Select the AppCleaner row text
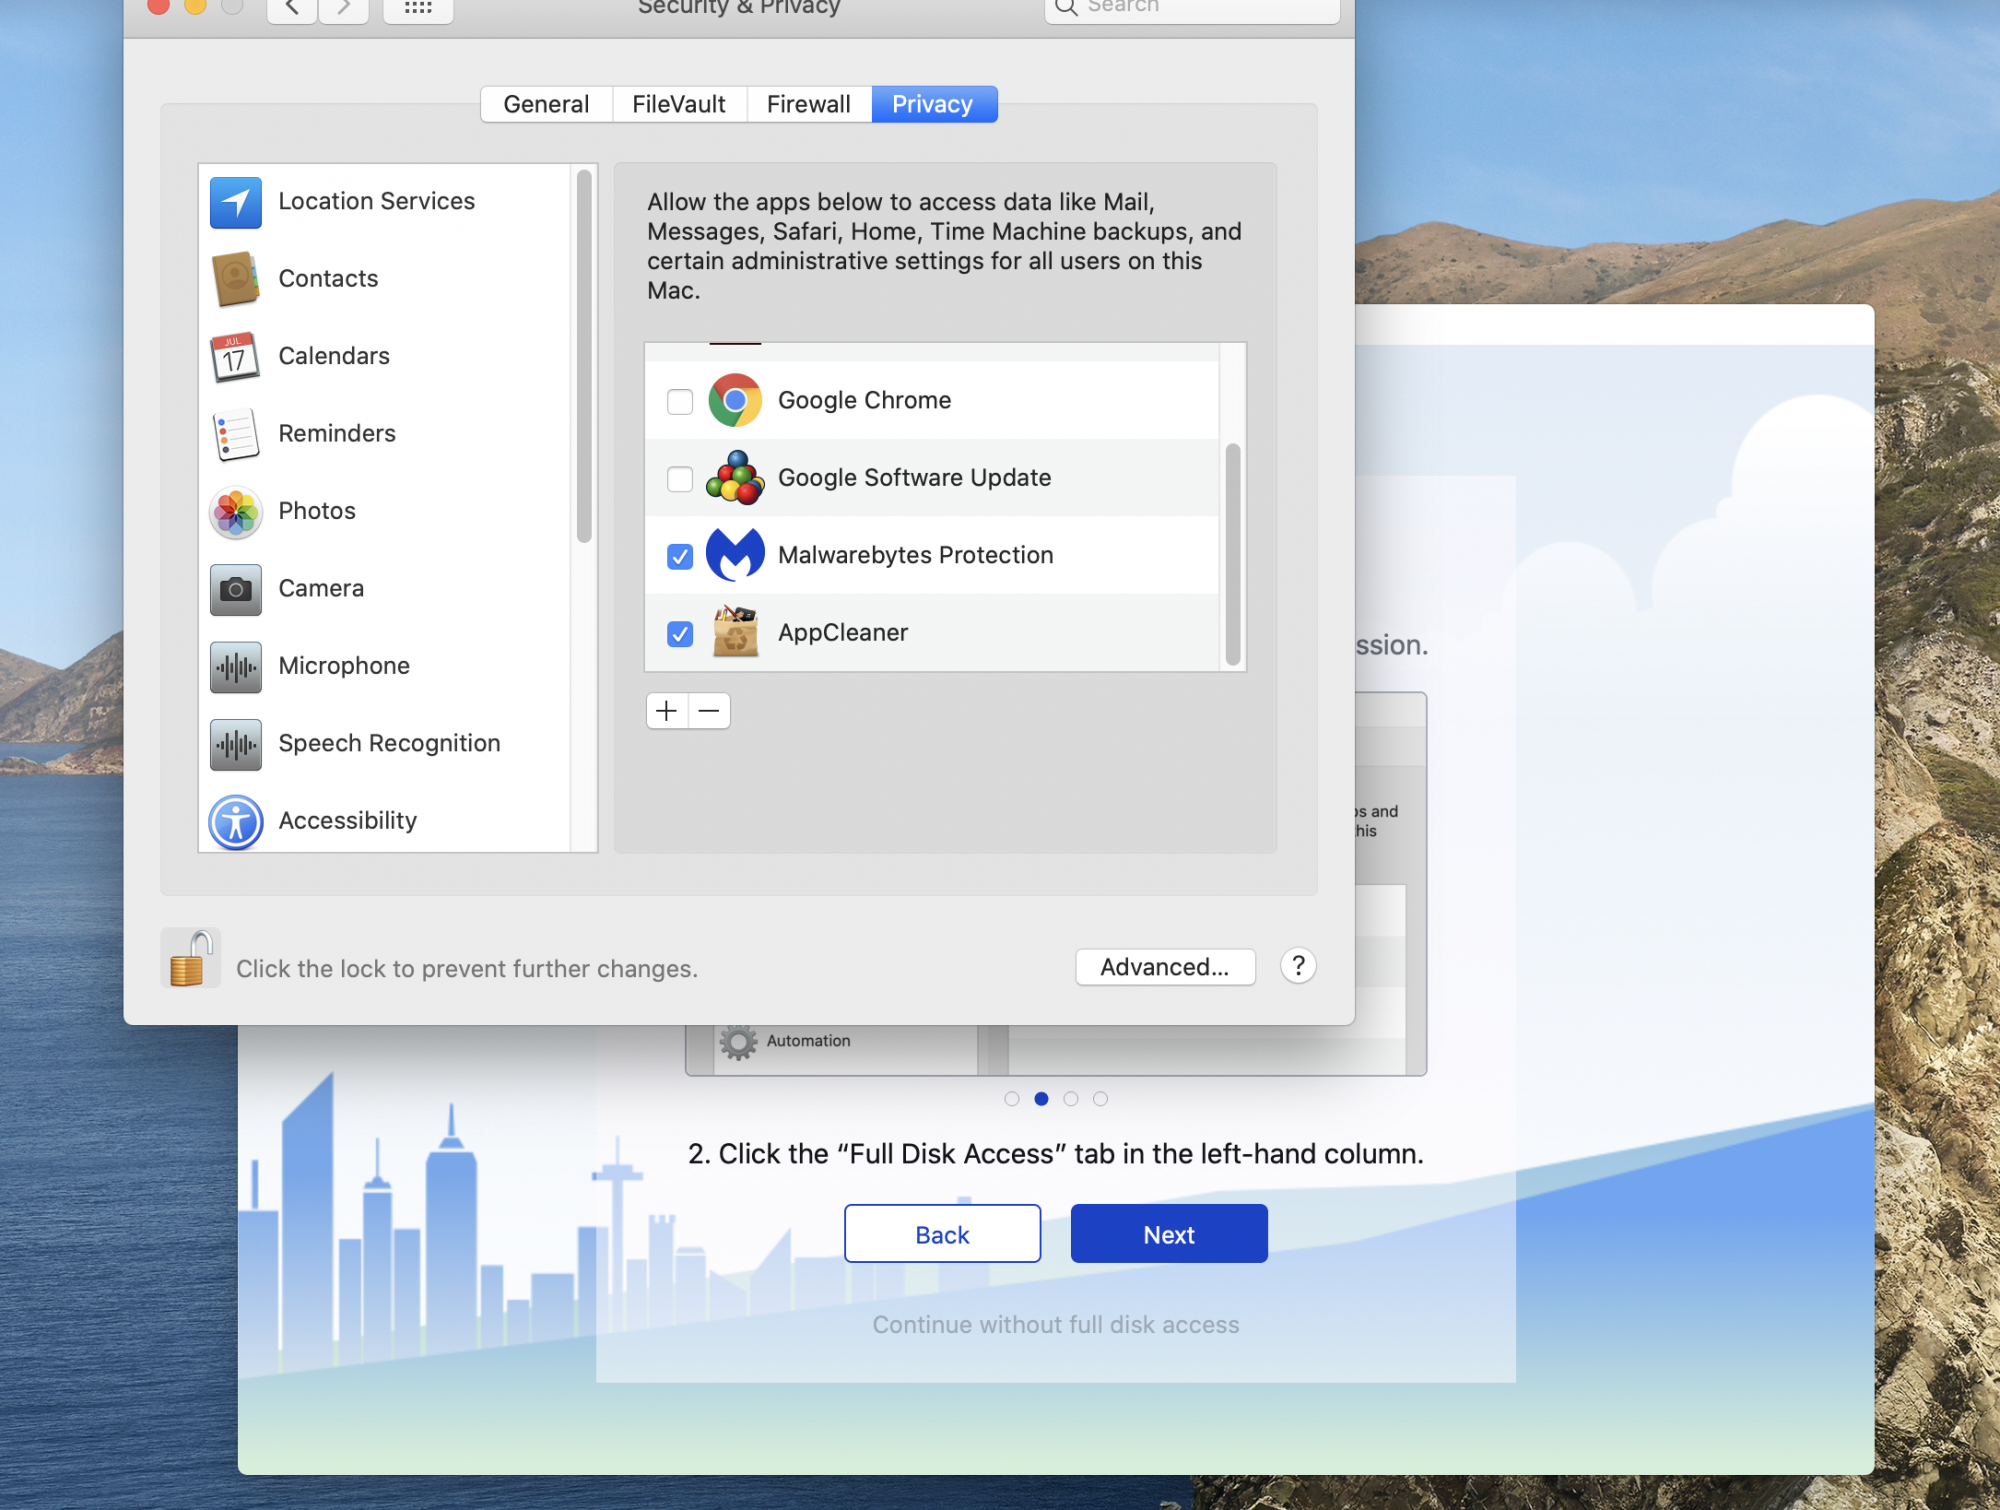 [x=843, y=633]
